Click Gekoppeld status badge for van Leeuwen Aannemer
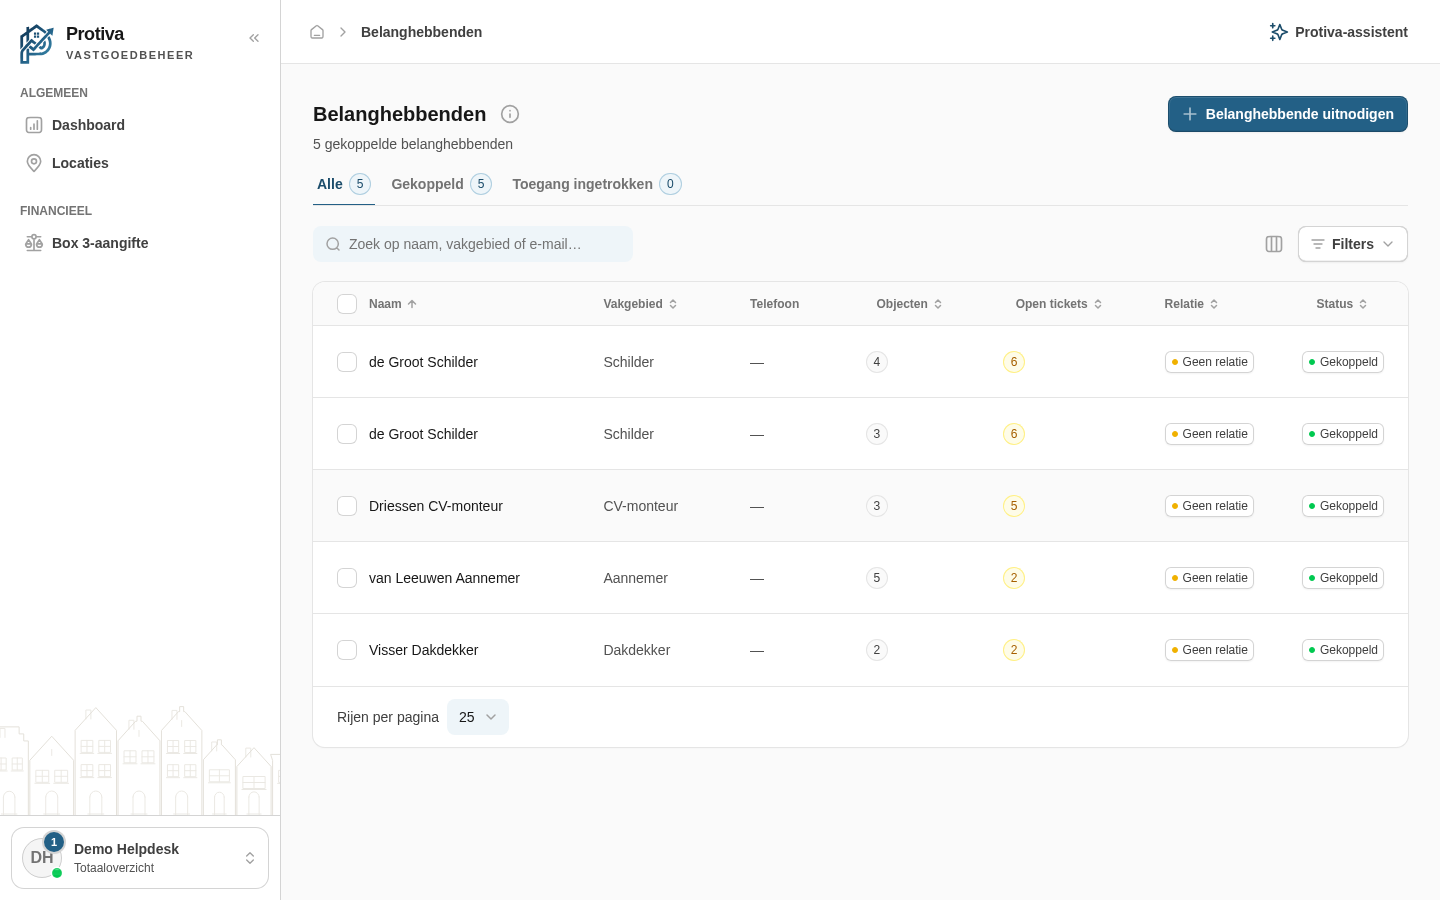Image resolution: width=1440 pixels, height=900 pixels. 1343,578
